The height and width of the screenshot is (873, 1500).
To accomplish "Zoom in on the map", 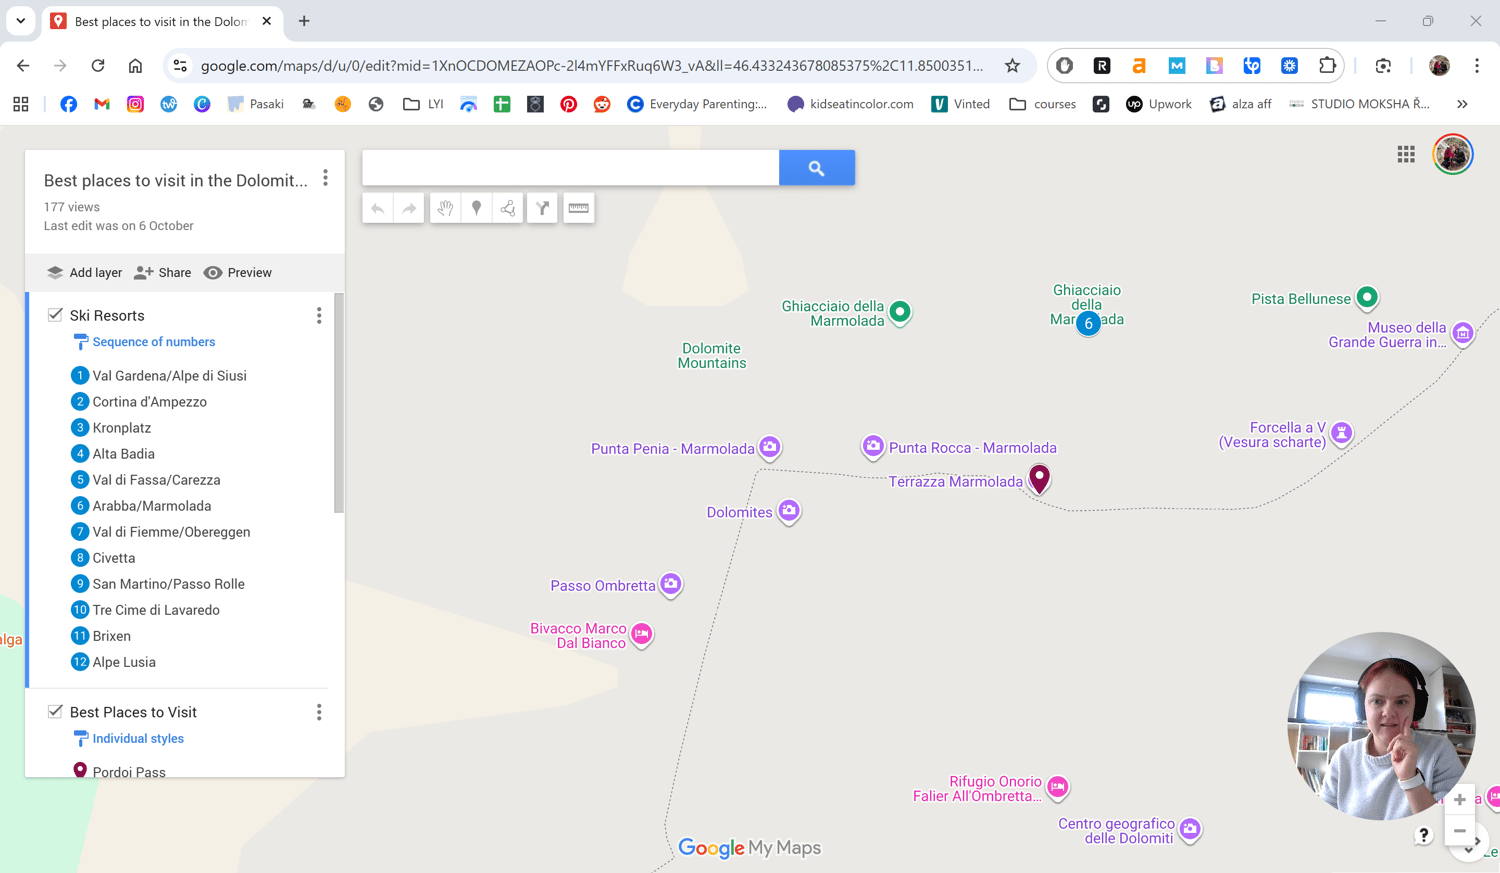I will point(1460,800).
